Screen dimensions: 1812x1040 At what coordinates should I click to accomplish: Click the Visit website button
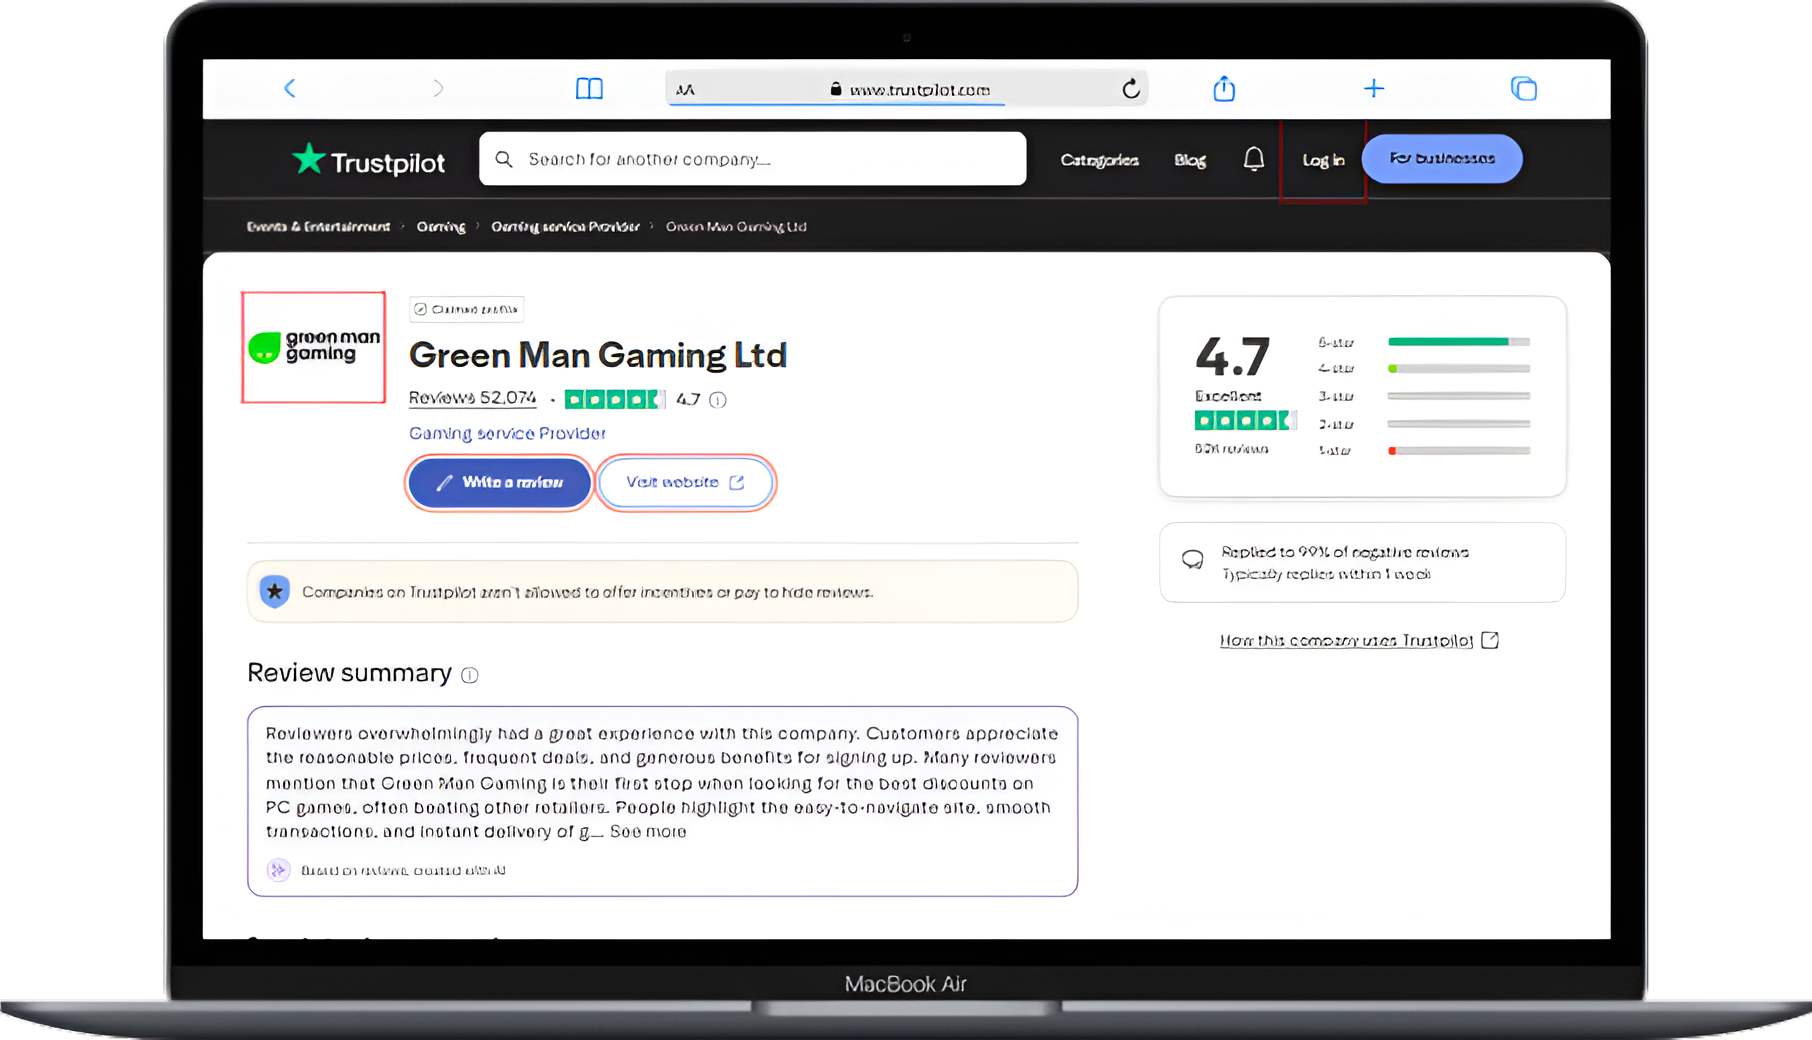tap(685, 483)
